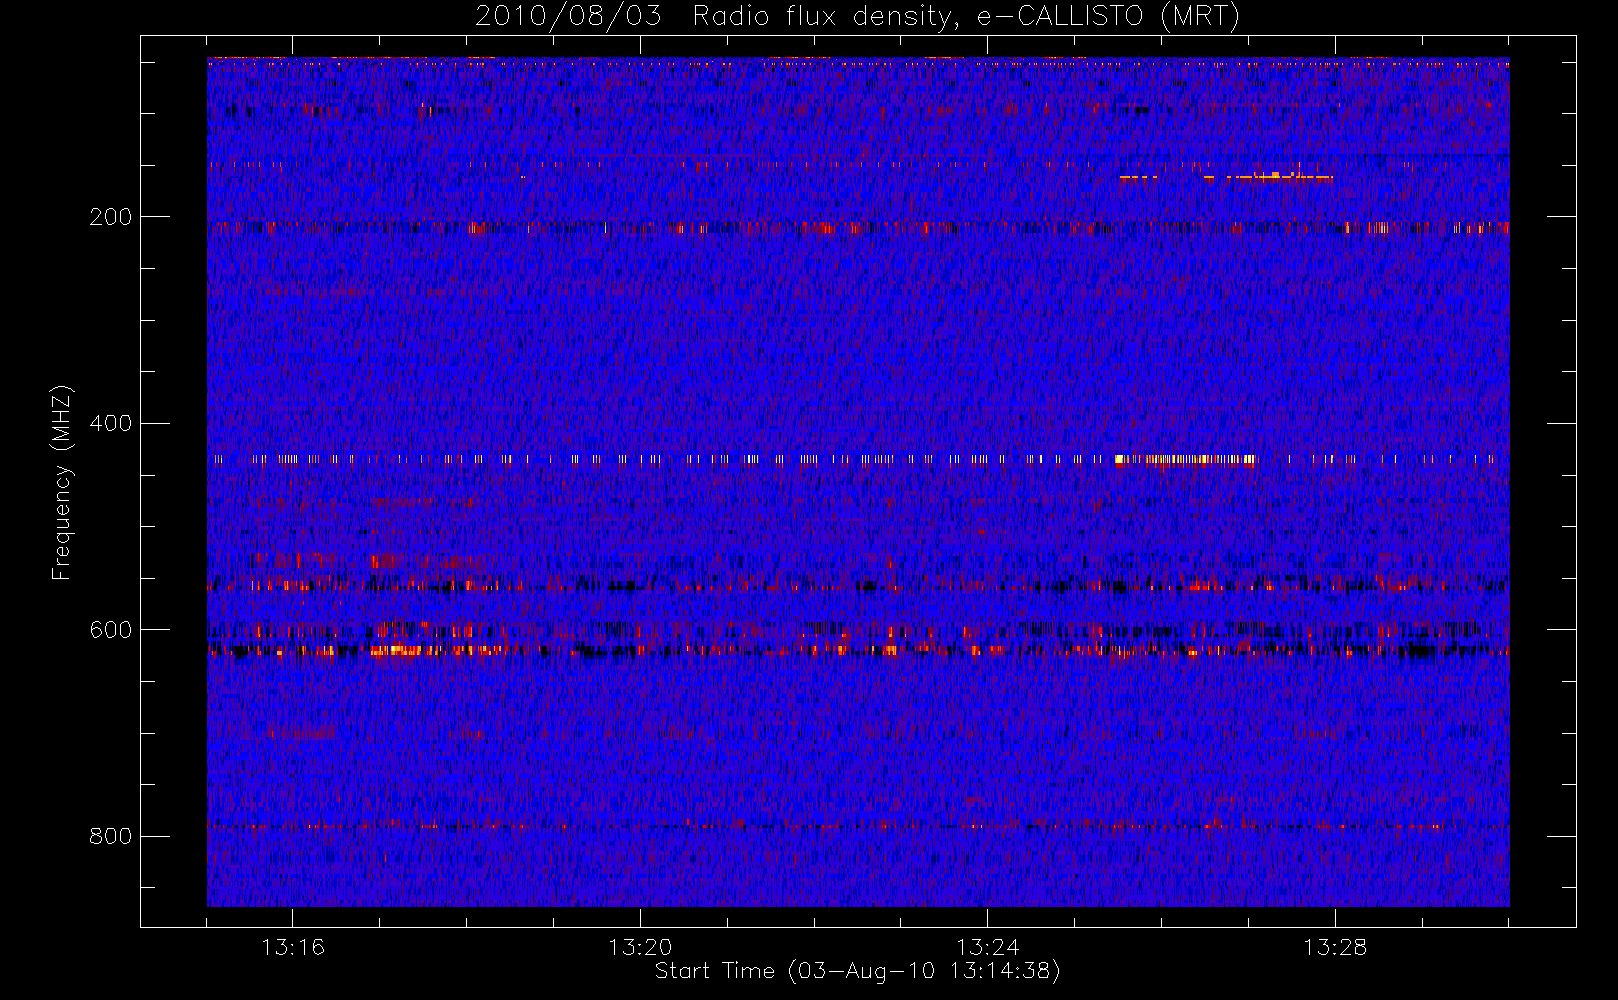The height and width of the screenshot is (1000, 1618).
Task: Select the 600 frequency tick label
Action: [x=110, y=630]
